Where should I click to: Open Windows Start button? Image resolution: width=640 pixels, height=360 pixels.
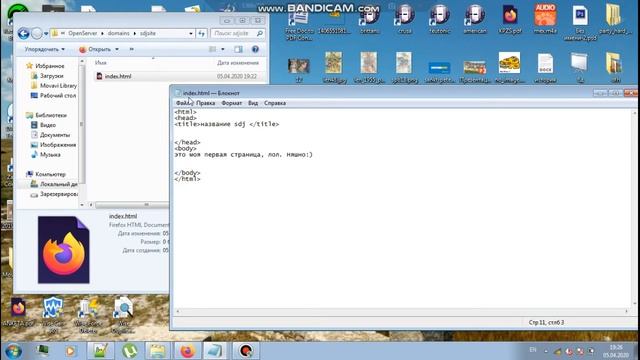click(x=13, y=351)
